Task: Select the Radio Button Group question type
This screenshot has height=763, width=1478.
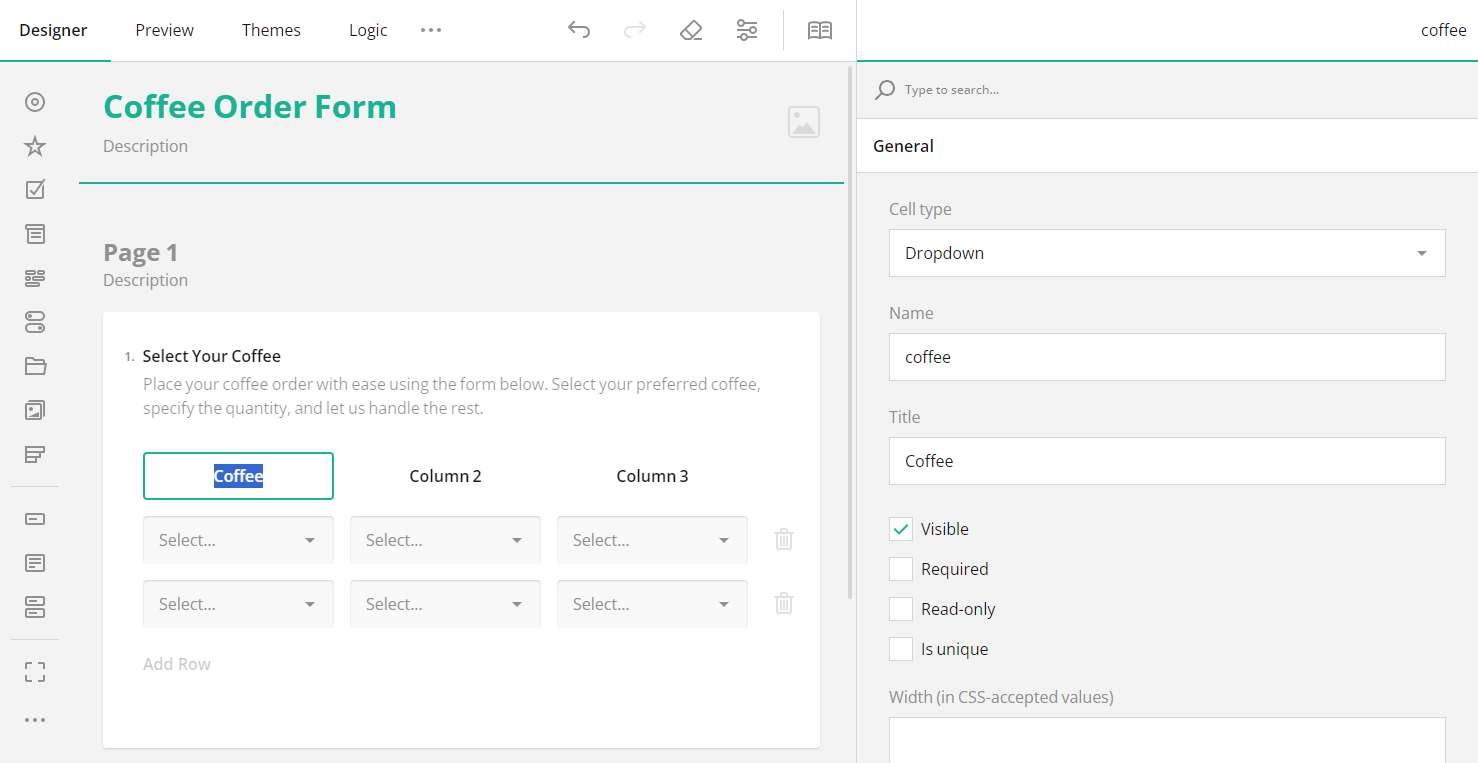Action: (34, 102)
